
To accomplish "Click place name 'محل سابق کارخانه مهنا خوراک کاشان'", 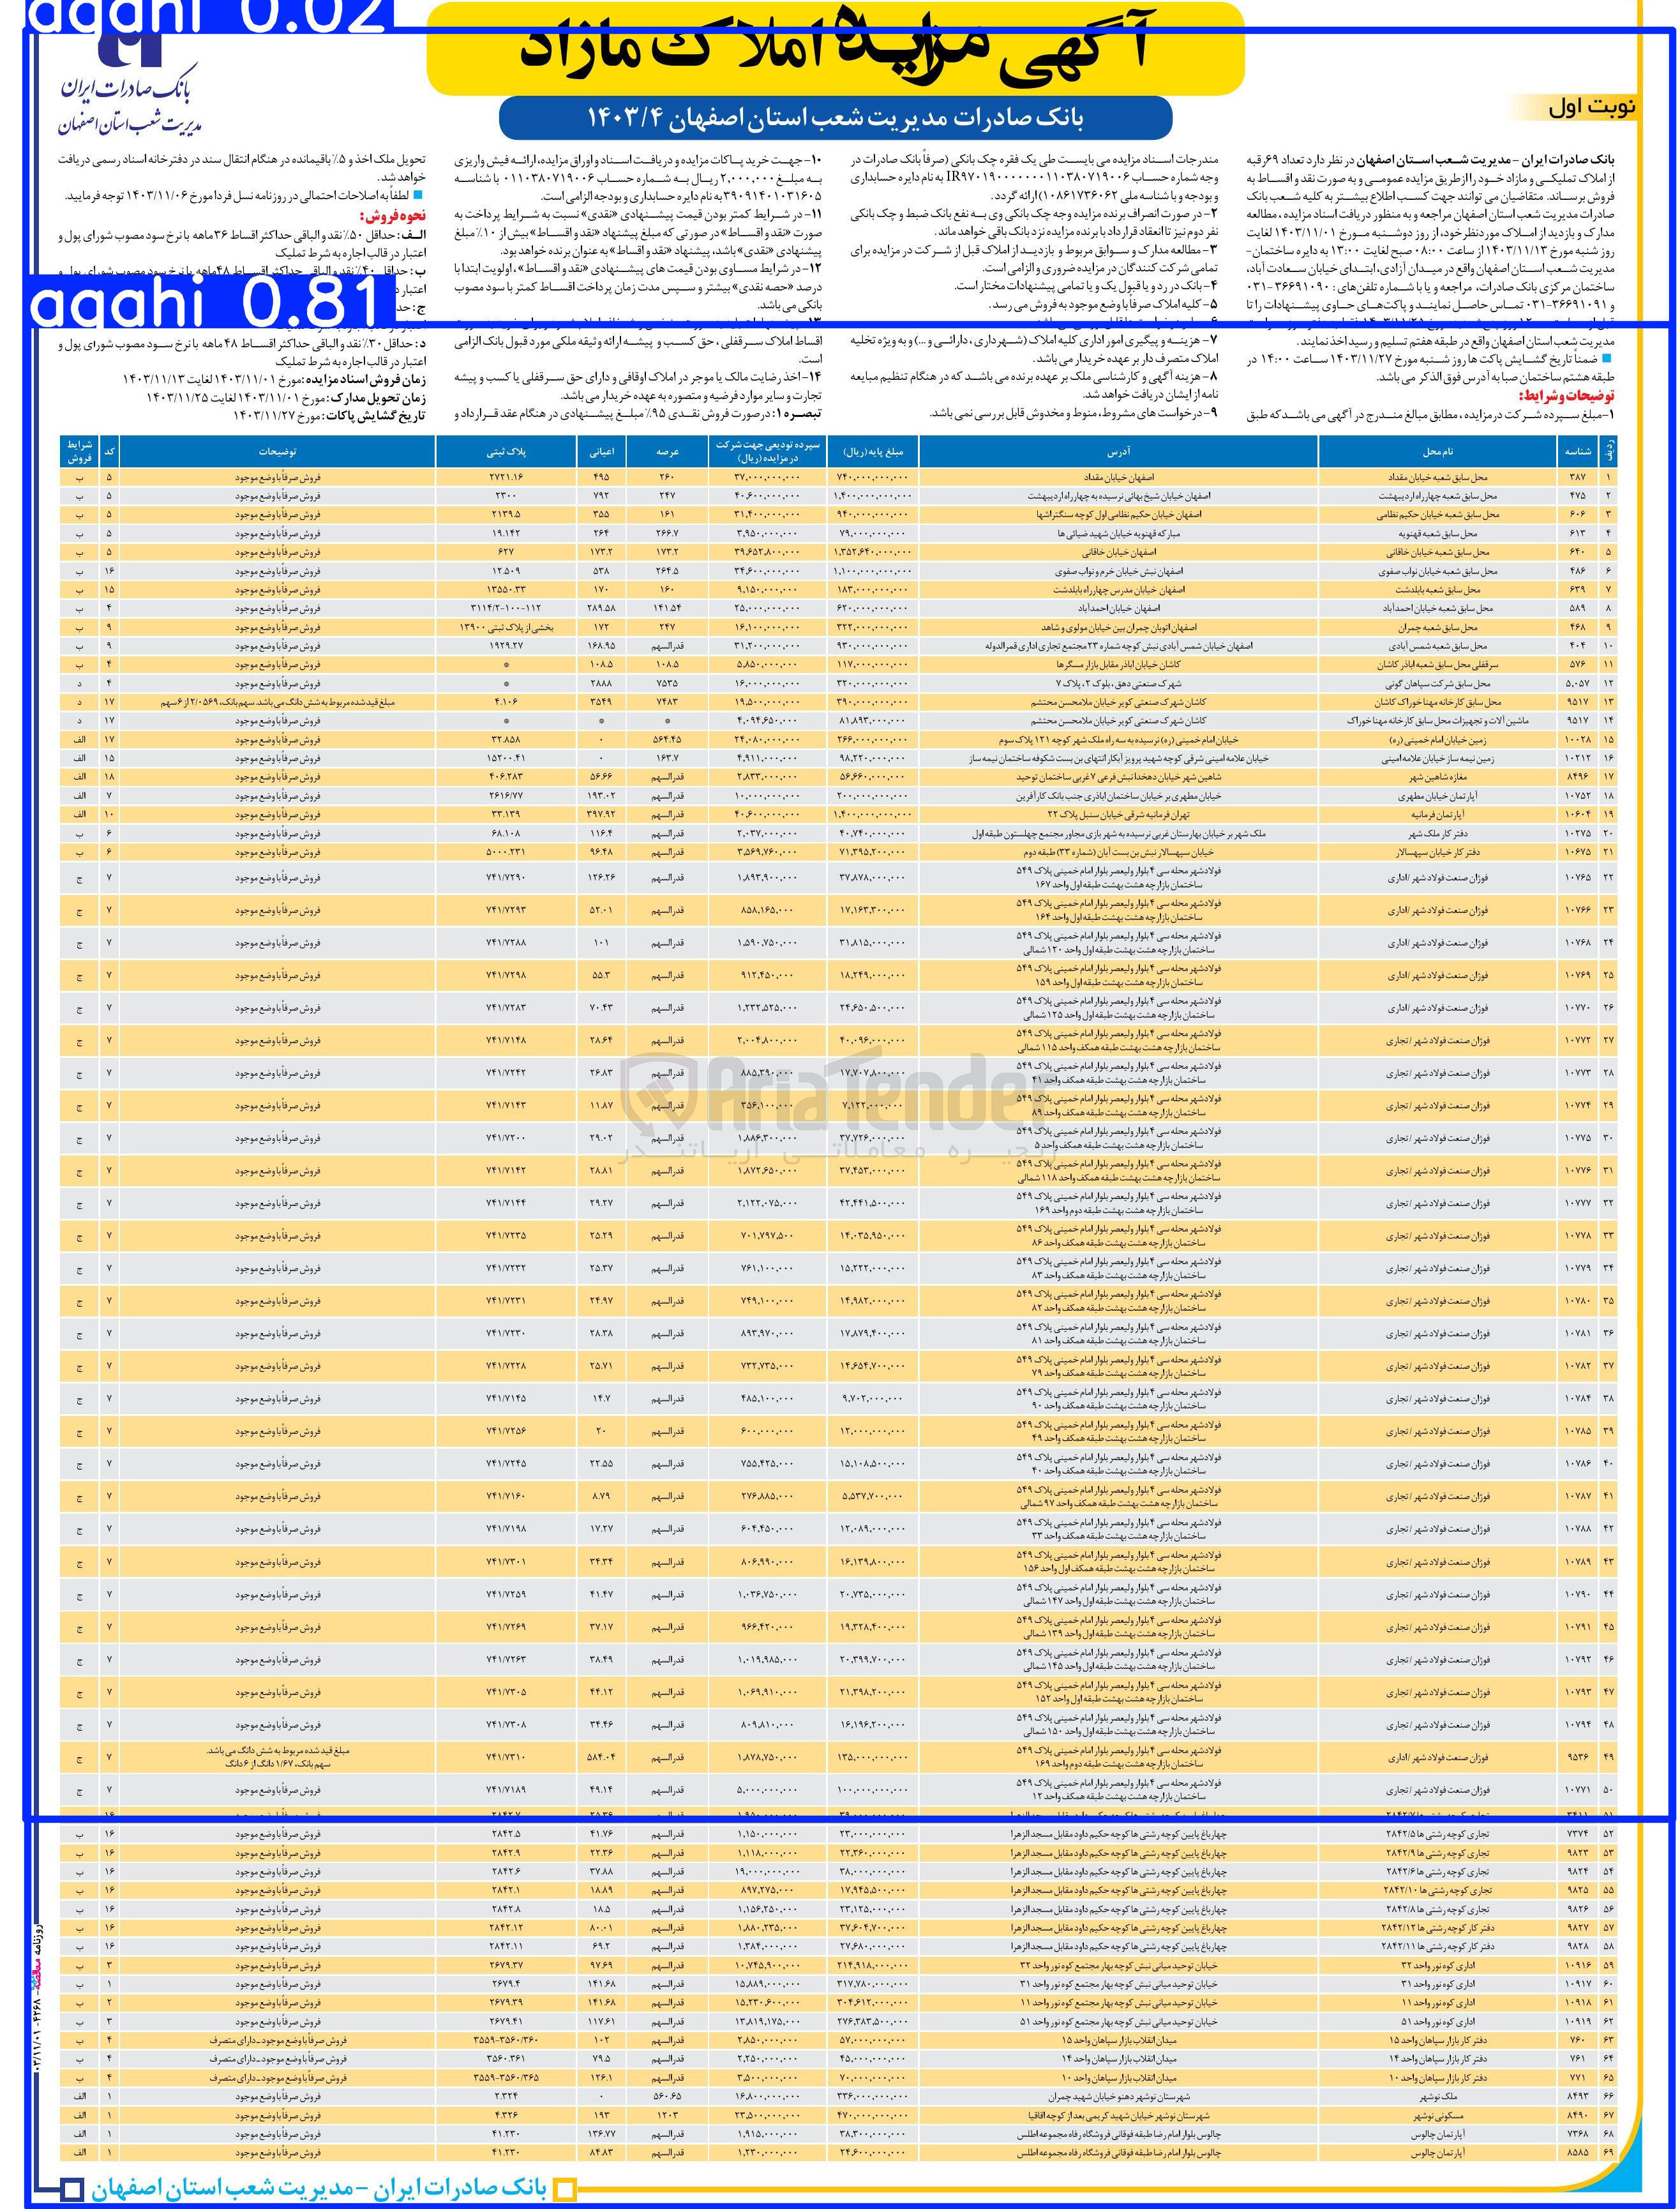I will tap(1437, 702).
